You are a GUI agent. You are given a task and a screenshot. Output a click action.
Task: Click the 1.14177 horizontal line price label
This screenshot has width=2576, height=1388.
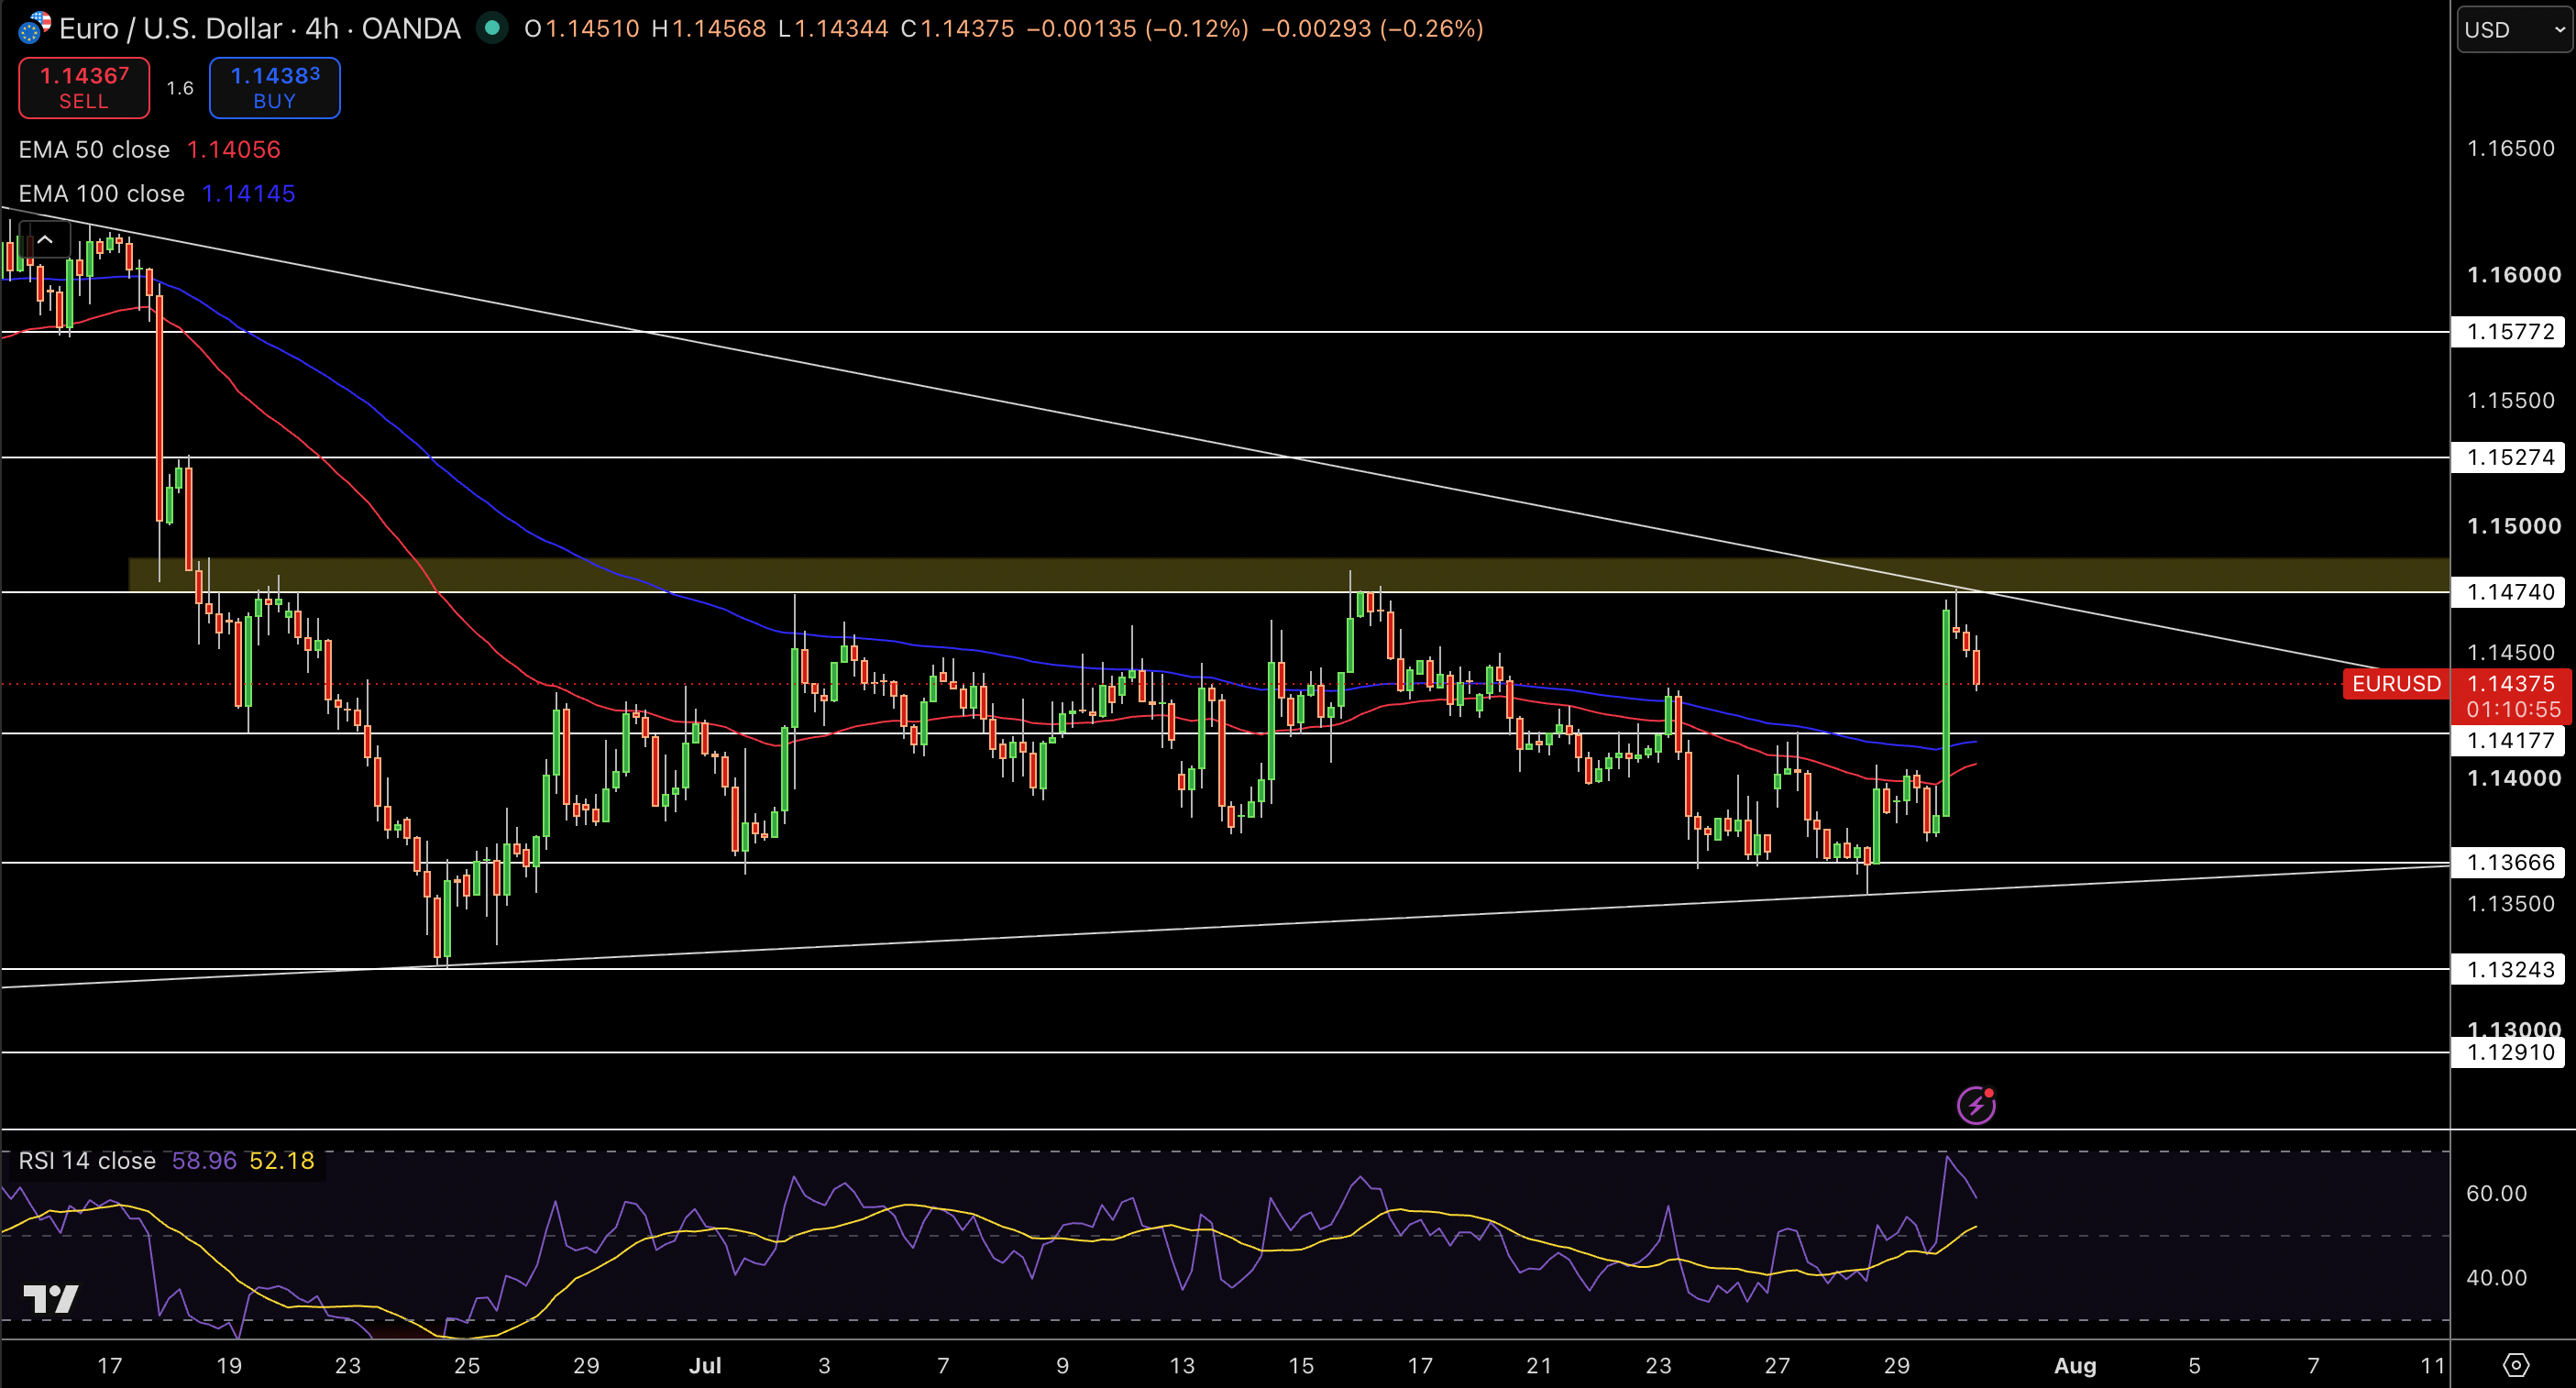tap(2510, 741)
